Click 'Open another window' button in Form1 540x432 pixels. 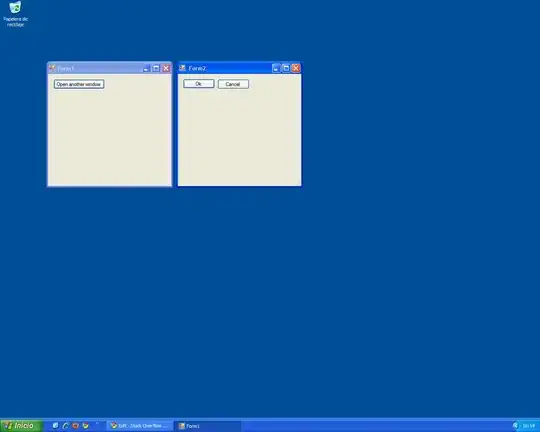[x=79, y=84]
